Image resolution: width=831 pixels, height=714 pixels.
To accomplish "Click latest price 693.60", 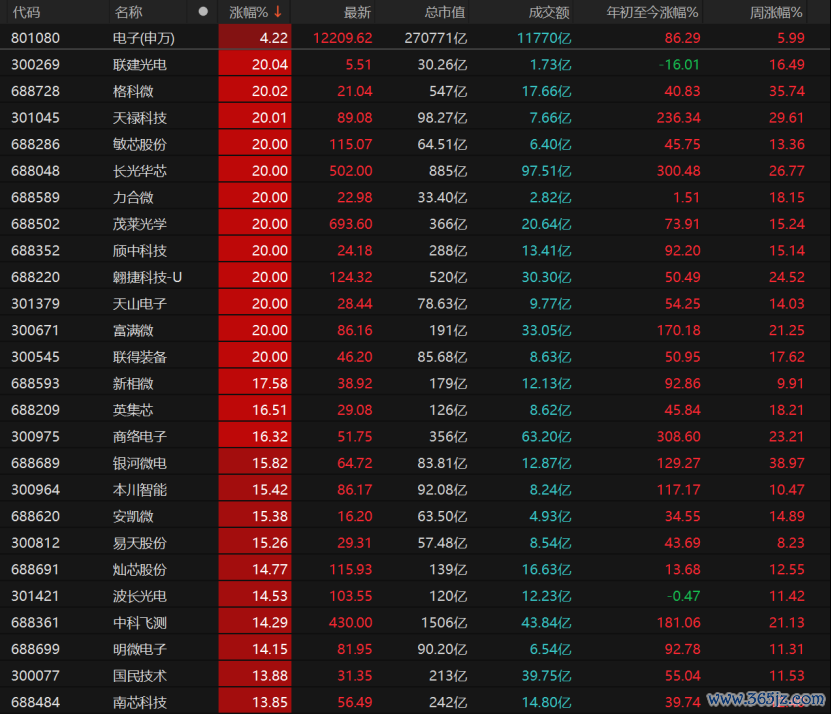I will [x=350, y=224].
